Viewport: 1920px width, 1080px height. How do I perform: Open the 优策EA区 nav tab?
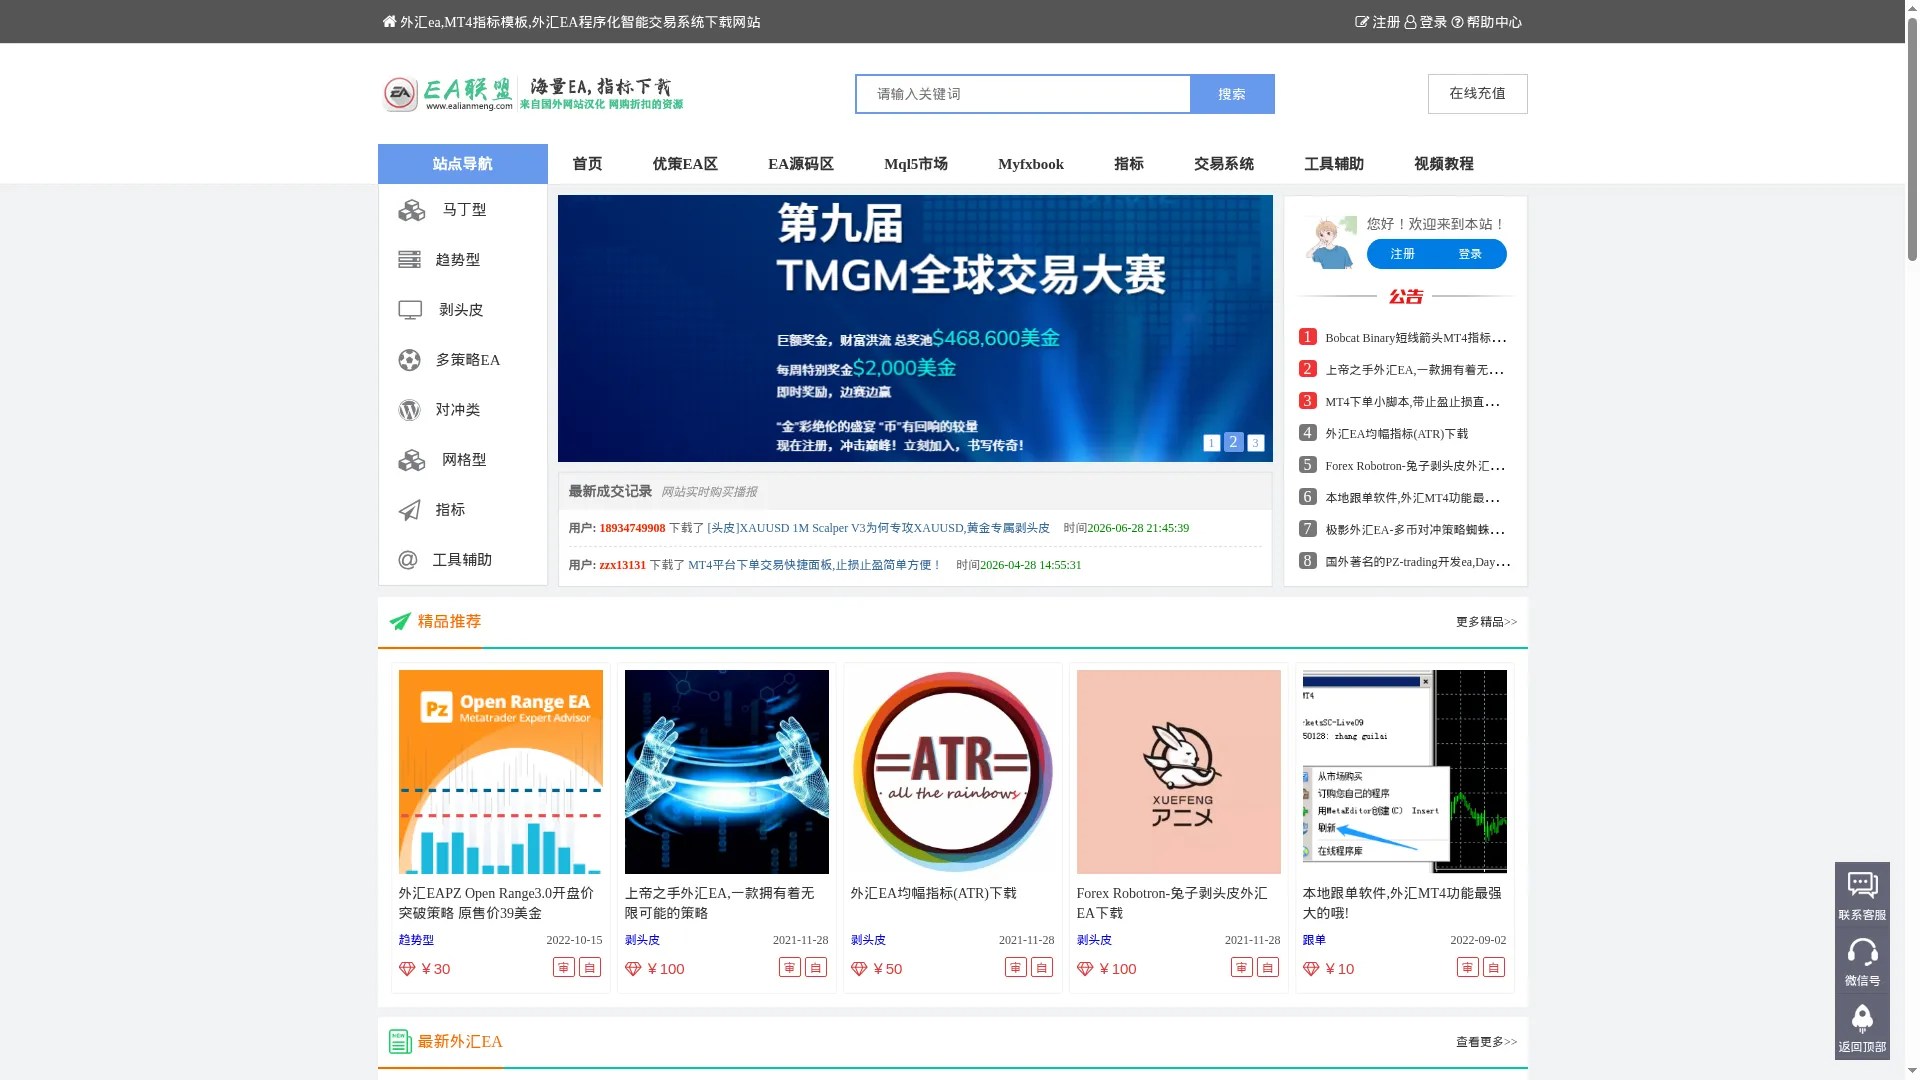click(685, 164)
